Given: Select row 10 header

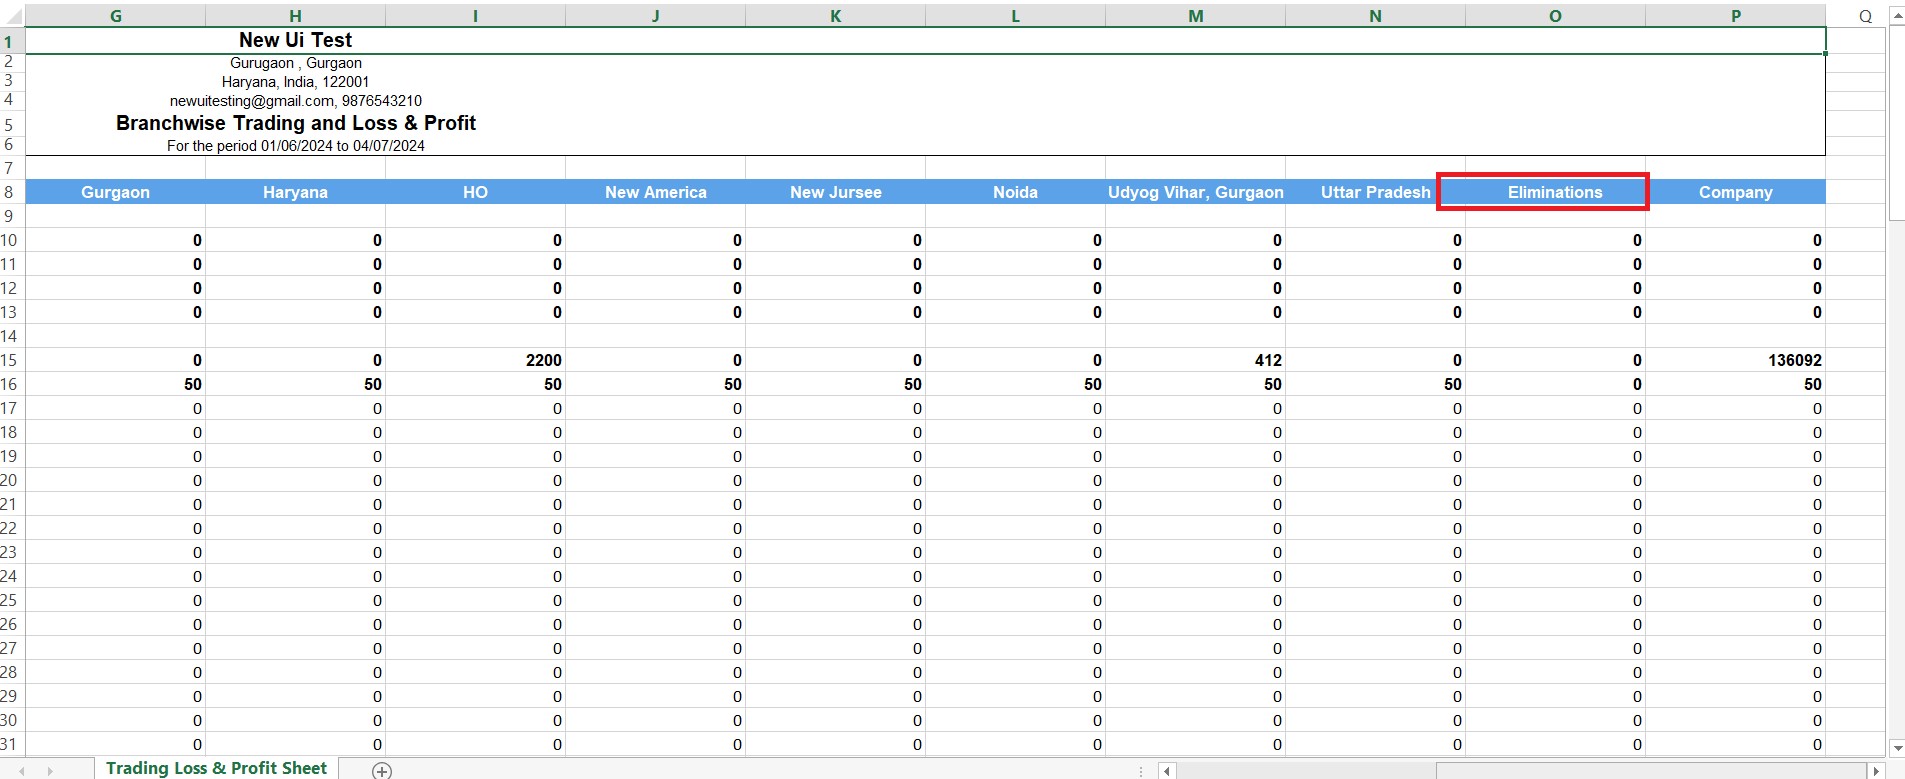Looking at the screenshot, I should 10,240.
